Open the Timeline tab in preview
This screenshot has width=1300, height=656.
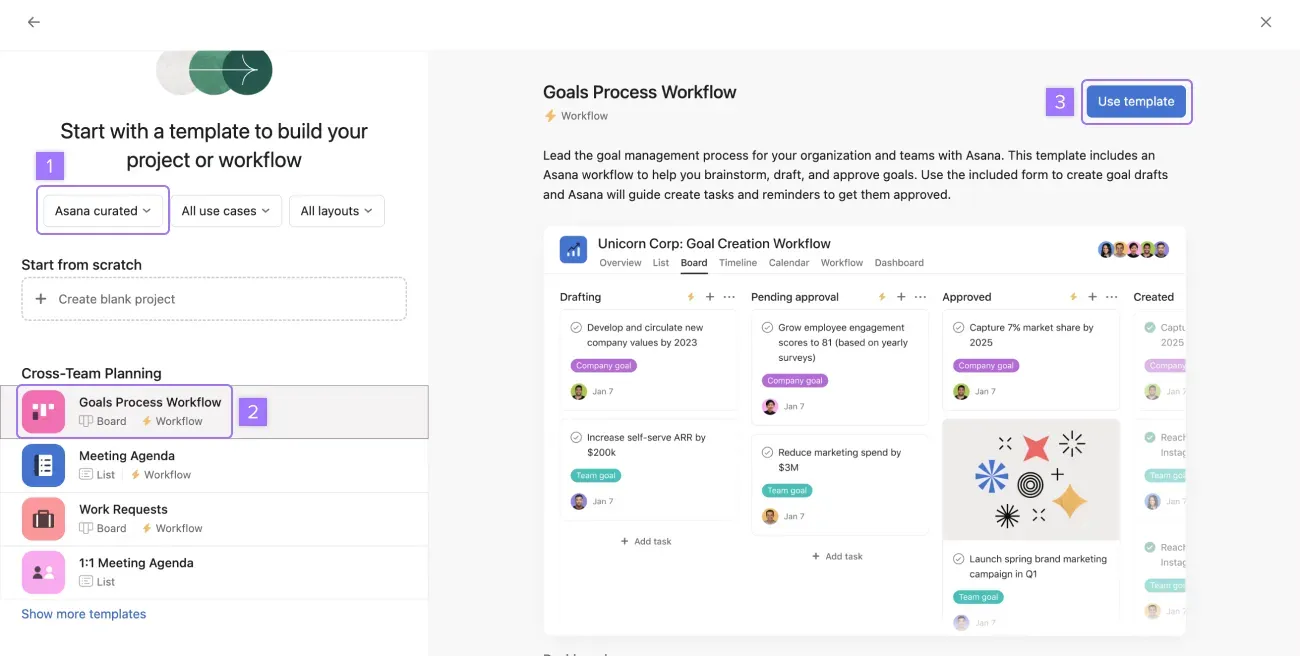(738, 263)
